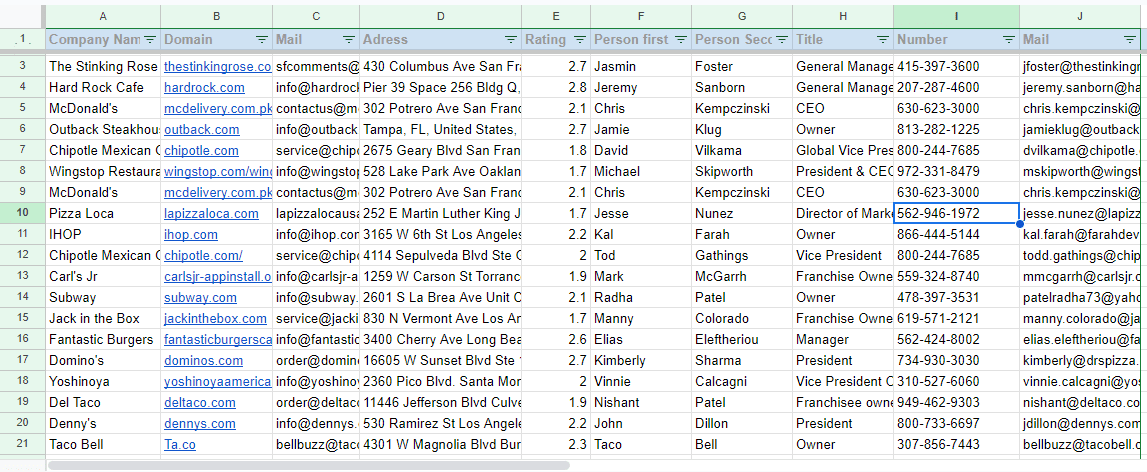The image size is (1147, 472).
Task: Select column D header
Action: pos(440,16)
